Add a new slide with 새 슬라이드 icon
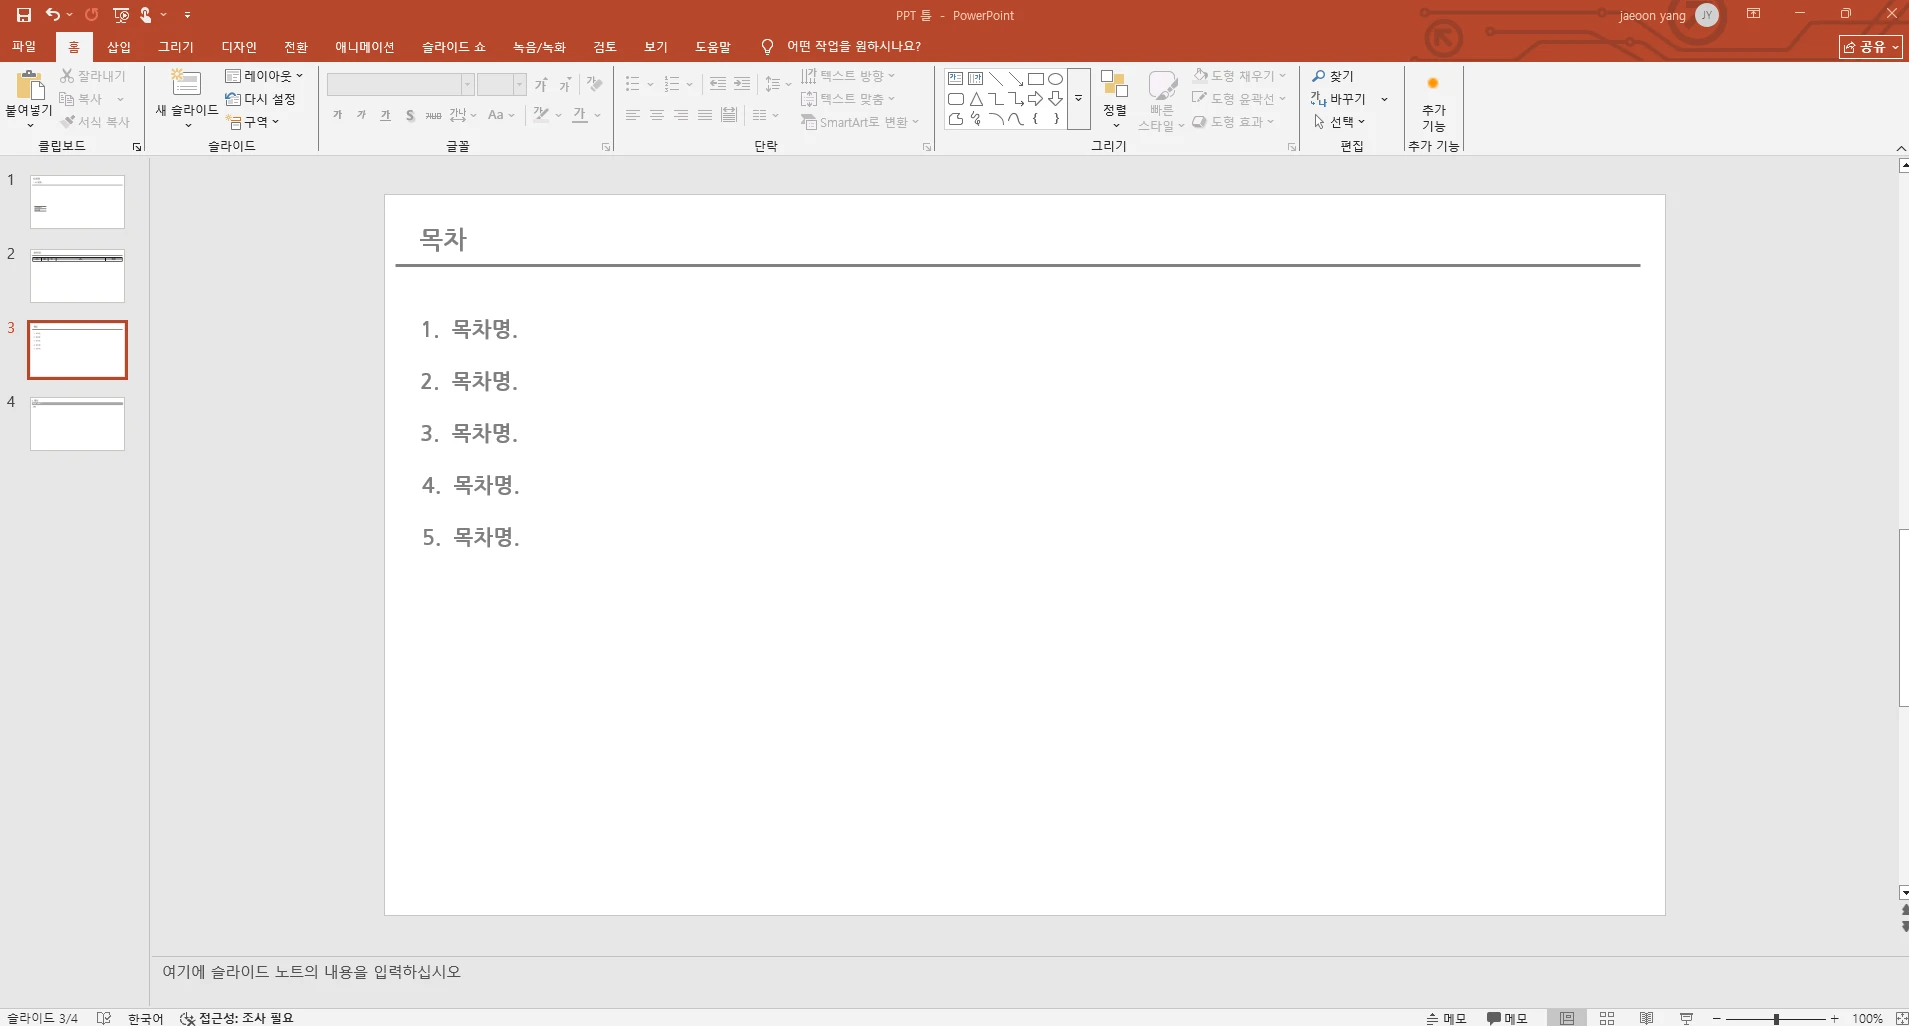This screenshot has width=1909, height=1026. pyautogui.click(x=187, y=83)
